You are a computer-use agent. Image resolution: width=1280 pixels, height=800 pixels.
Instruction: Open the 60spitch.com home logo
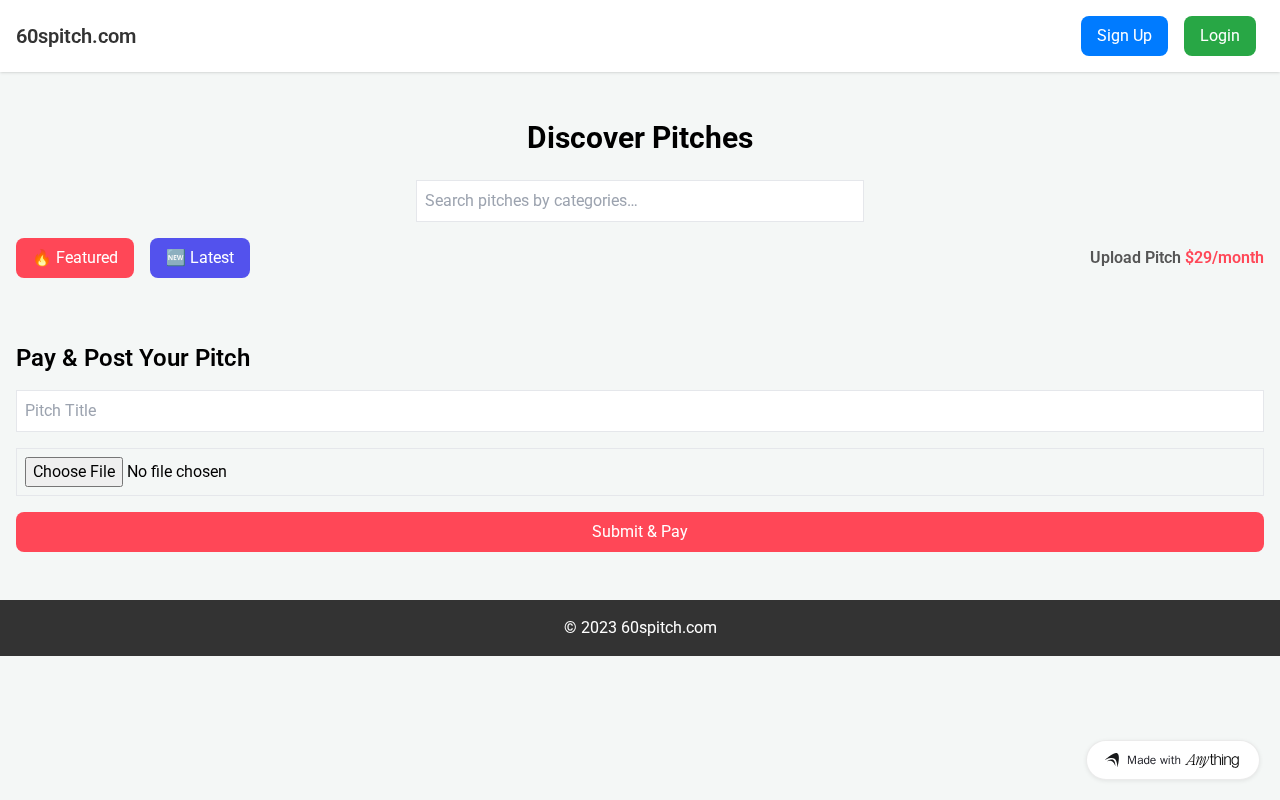(76, 36)
